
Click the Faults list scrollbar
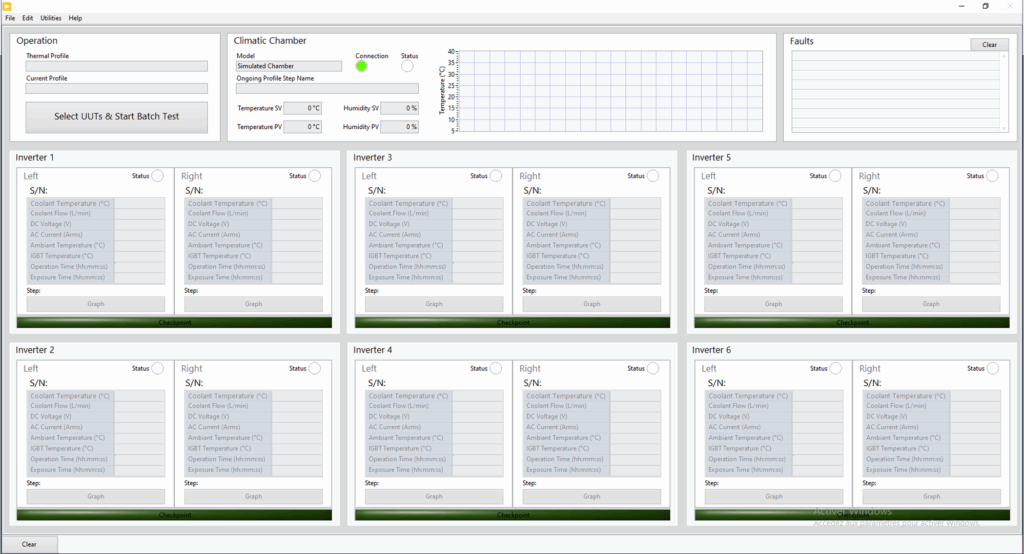(x=1004, y=91)
